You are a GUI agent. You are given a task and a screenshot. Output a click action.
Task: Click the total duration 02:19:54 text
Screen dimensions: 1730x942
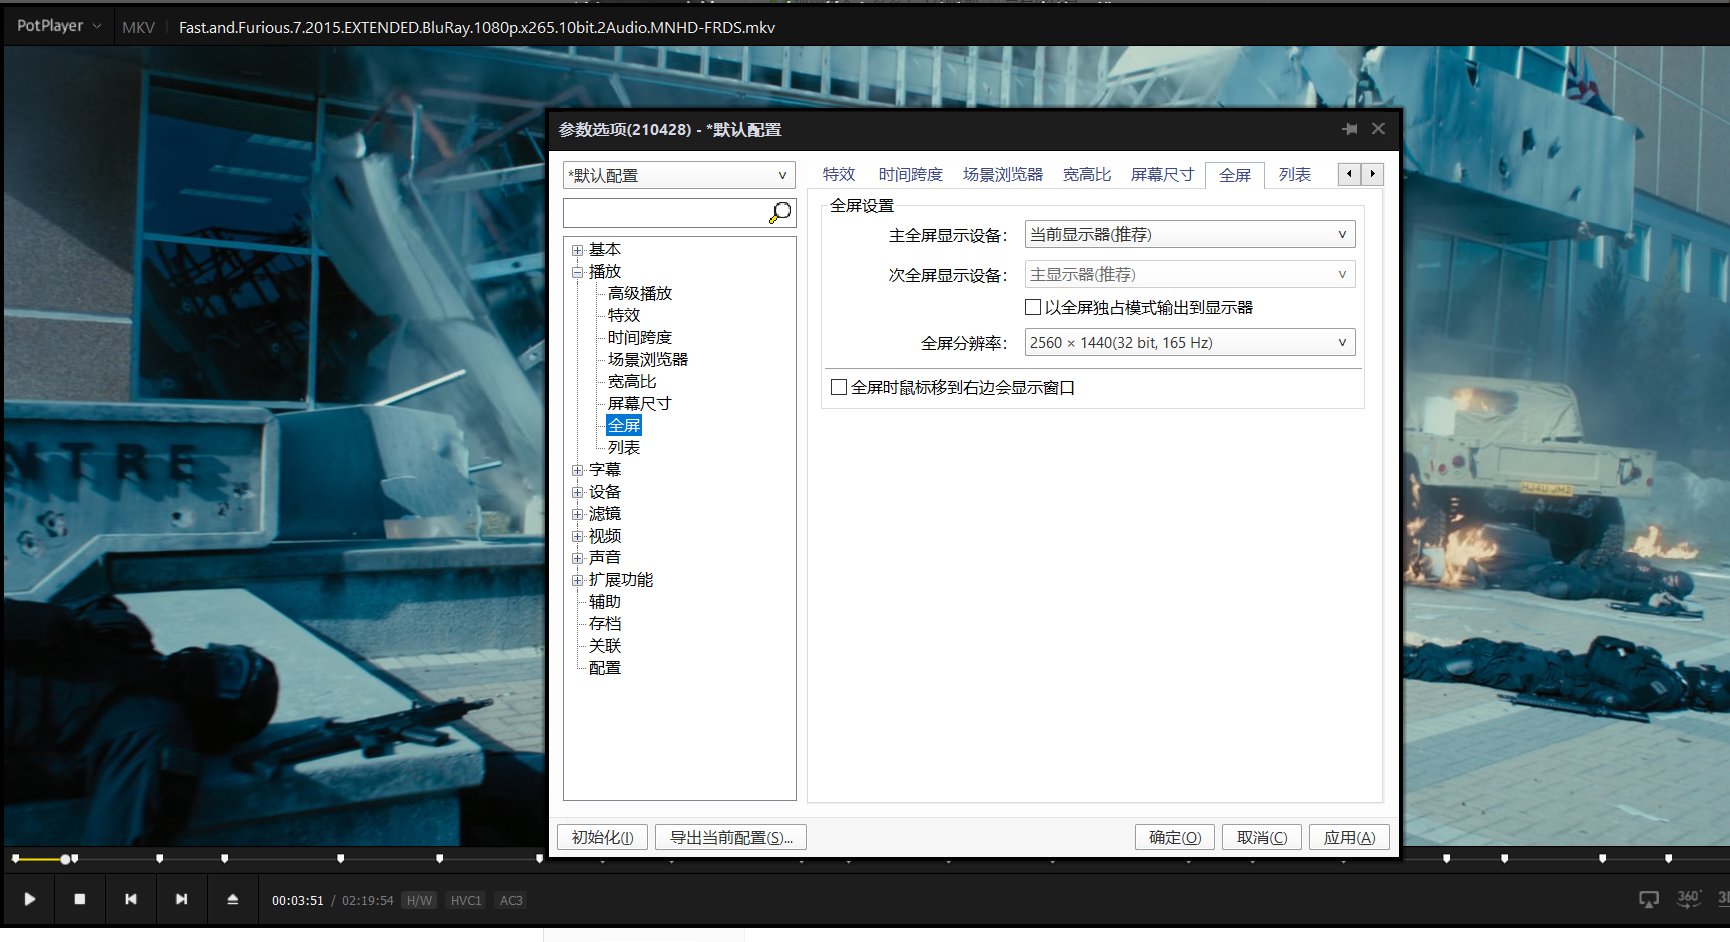click(368, 900)
